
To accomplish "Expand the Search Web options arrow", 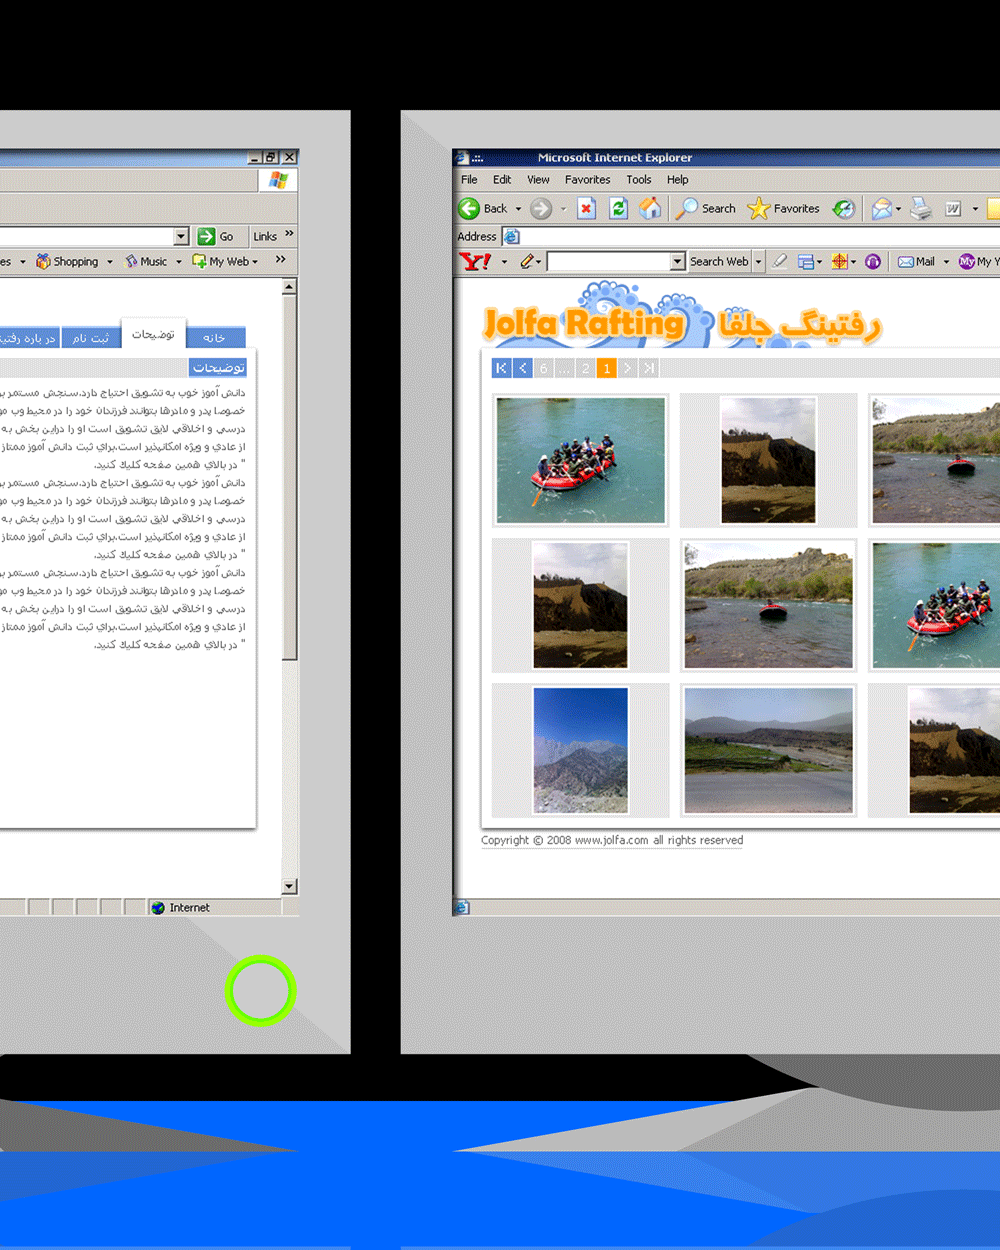I will 758,262.
